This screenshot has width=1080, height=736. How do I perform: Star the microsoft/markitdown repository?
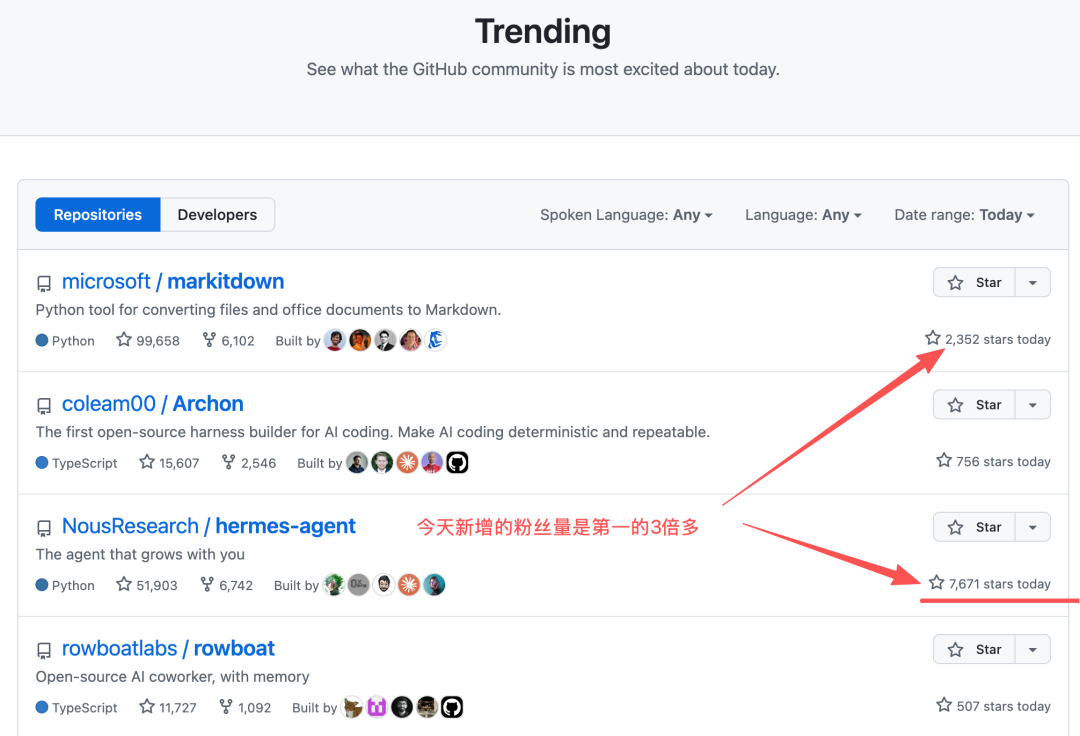pyautogui.click(x=974, y=282)
